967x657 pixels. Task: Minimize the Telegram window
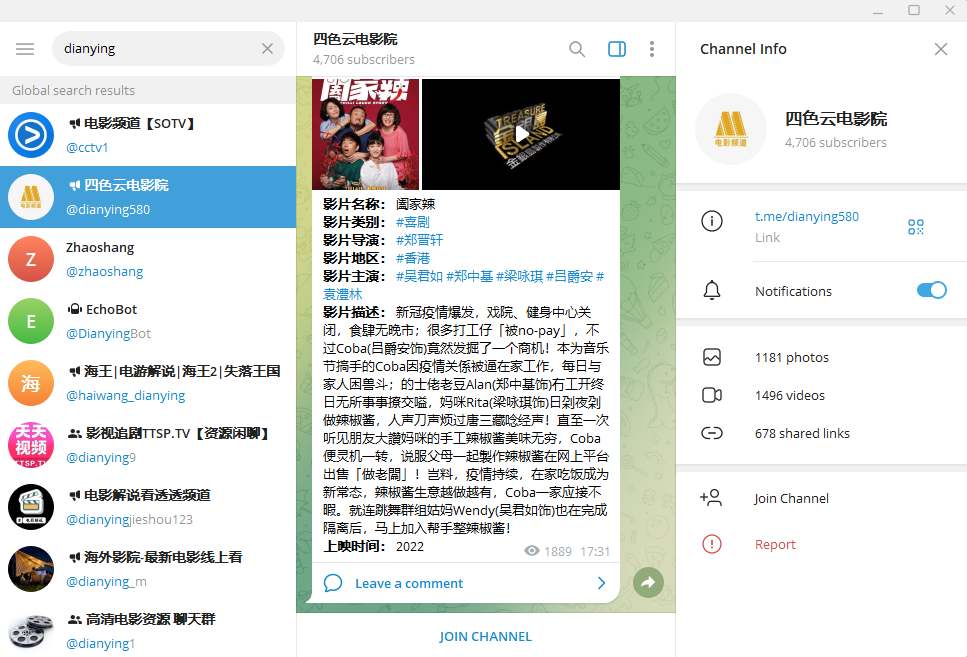tap(878, 10)
